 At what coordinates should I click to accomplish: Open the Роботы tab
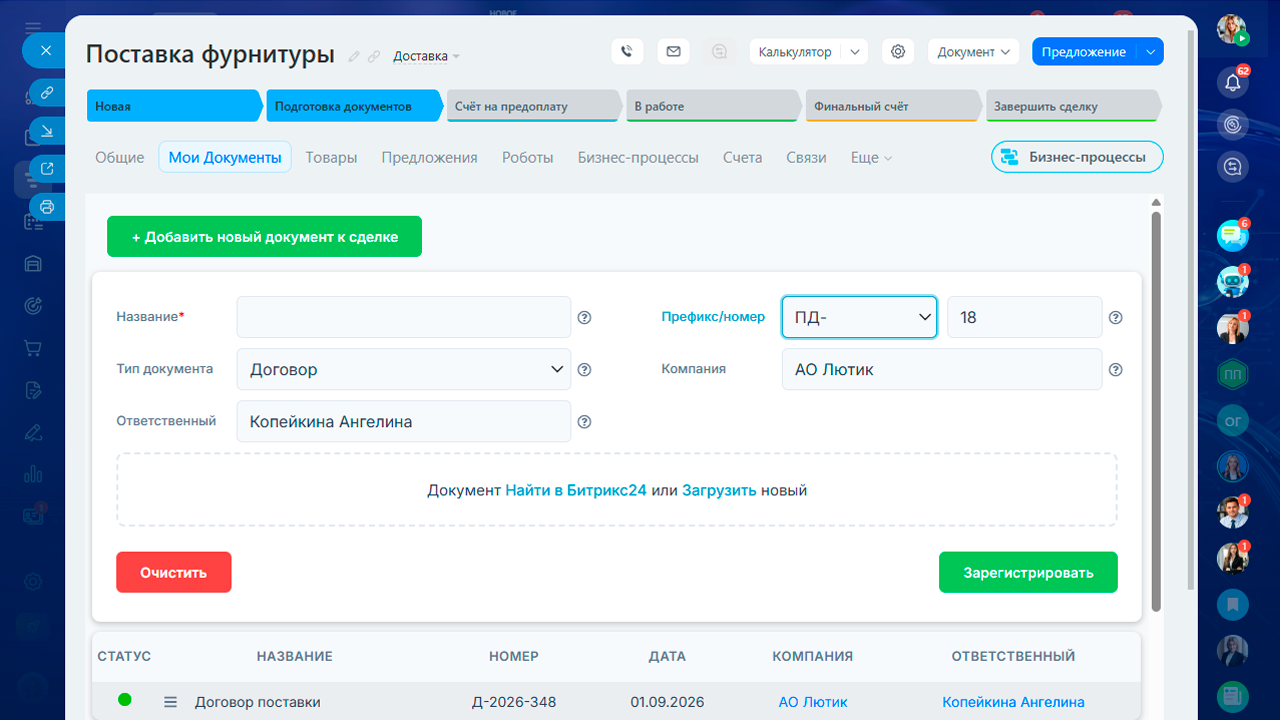pyautogui.click(x=528, y=157)
